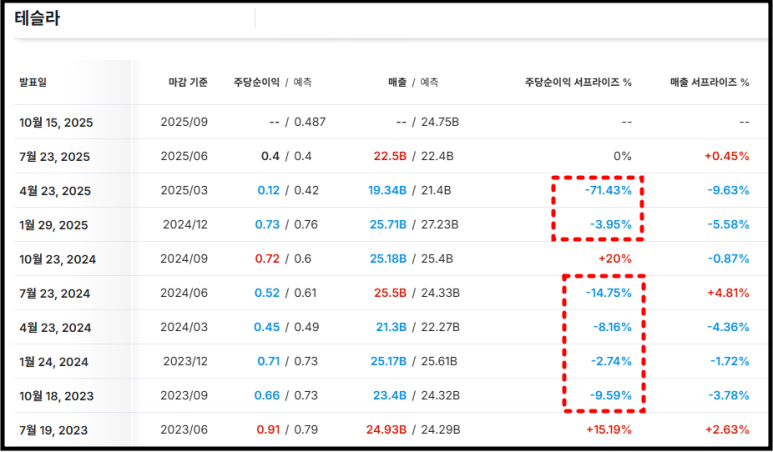Select the 마감 기준 column header
773x452 pixels.
tap(188, 82)
